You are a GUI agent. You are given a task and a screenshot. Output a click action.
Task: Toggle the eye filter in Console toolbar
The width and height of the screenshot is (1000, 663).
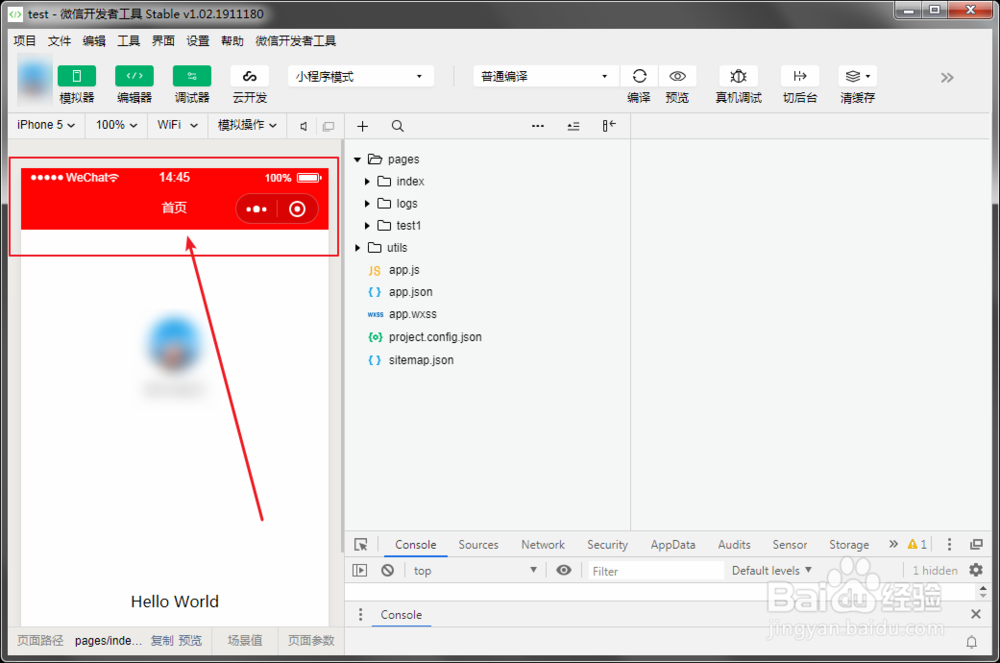563,570
